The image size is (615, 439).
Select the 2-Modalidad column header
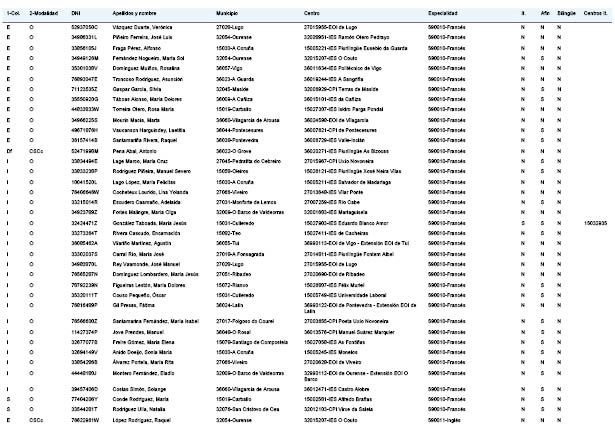coord(44,13)
